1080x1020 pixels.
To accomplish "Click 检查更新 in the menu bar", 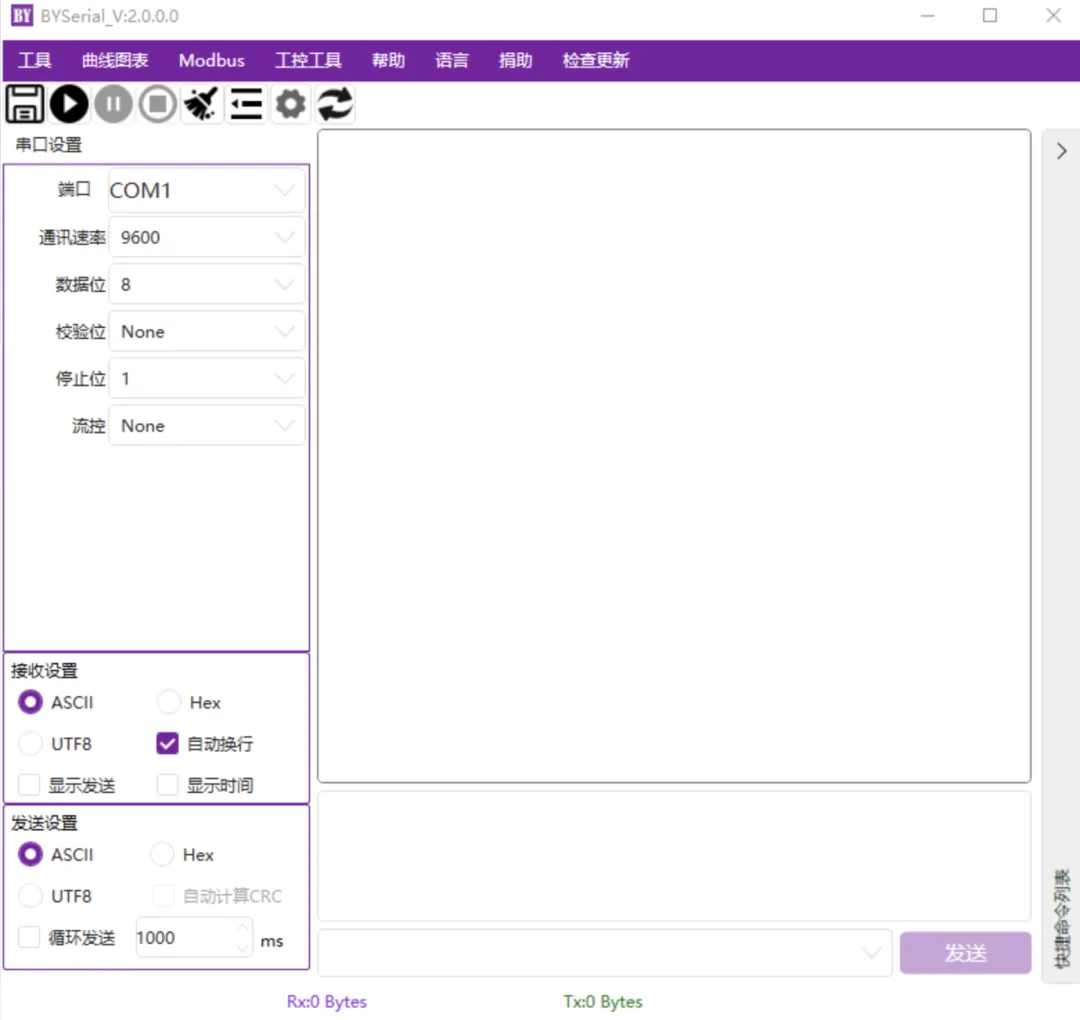I will click(x=596, y=61).
